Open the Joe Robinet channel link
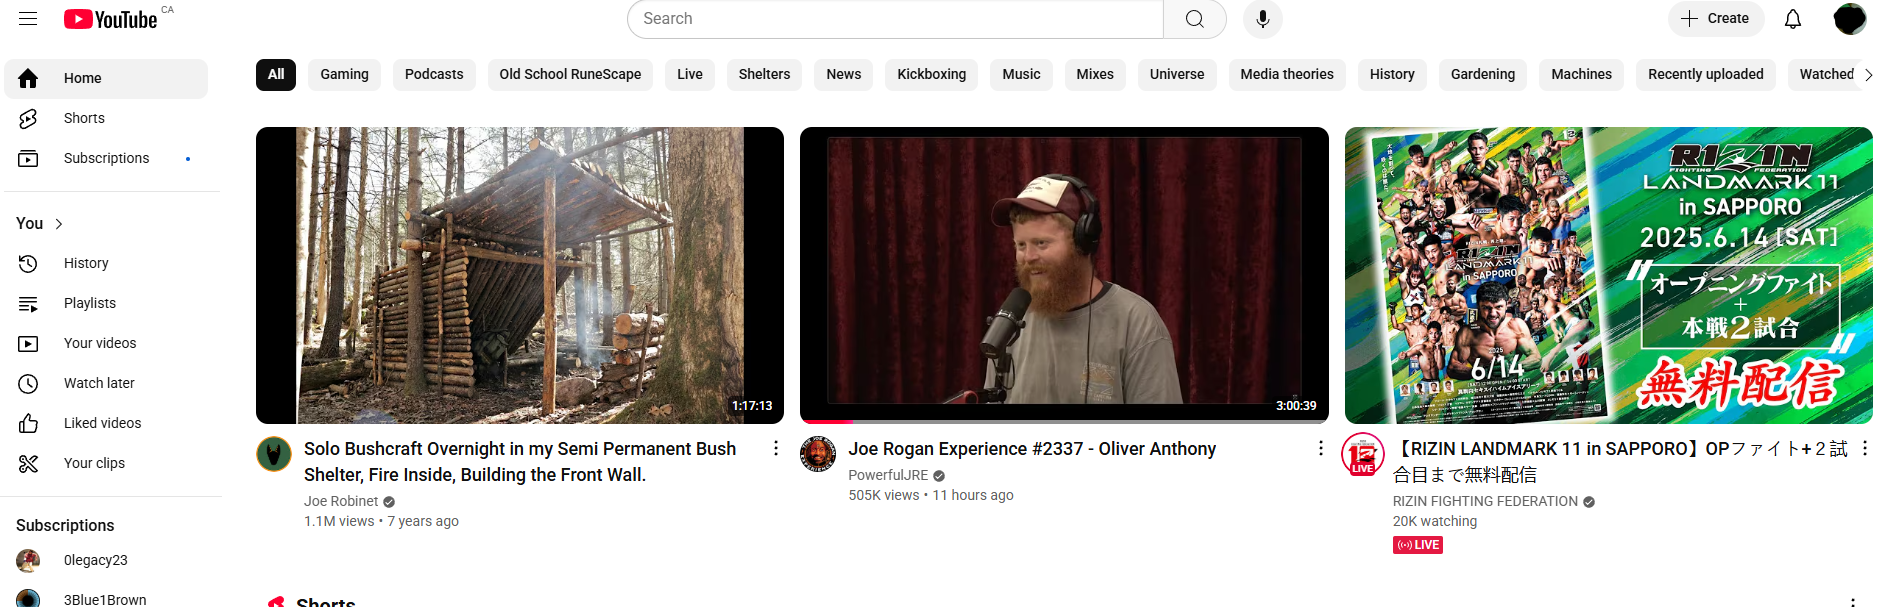This screenshot has width=1893, height=607. point(341,501)
